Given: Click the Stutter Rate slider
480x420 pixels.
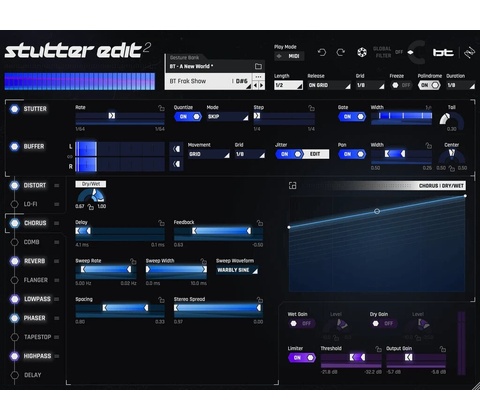Looking at the screenshot, I should [x=120, y=116].
